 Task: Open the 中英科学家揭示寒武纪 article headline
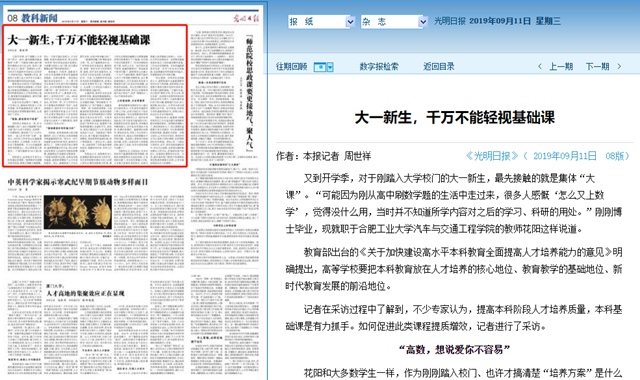[78, 182]
